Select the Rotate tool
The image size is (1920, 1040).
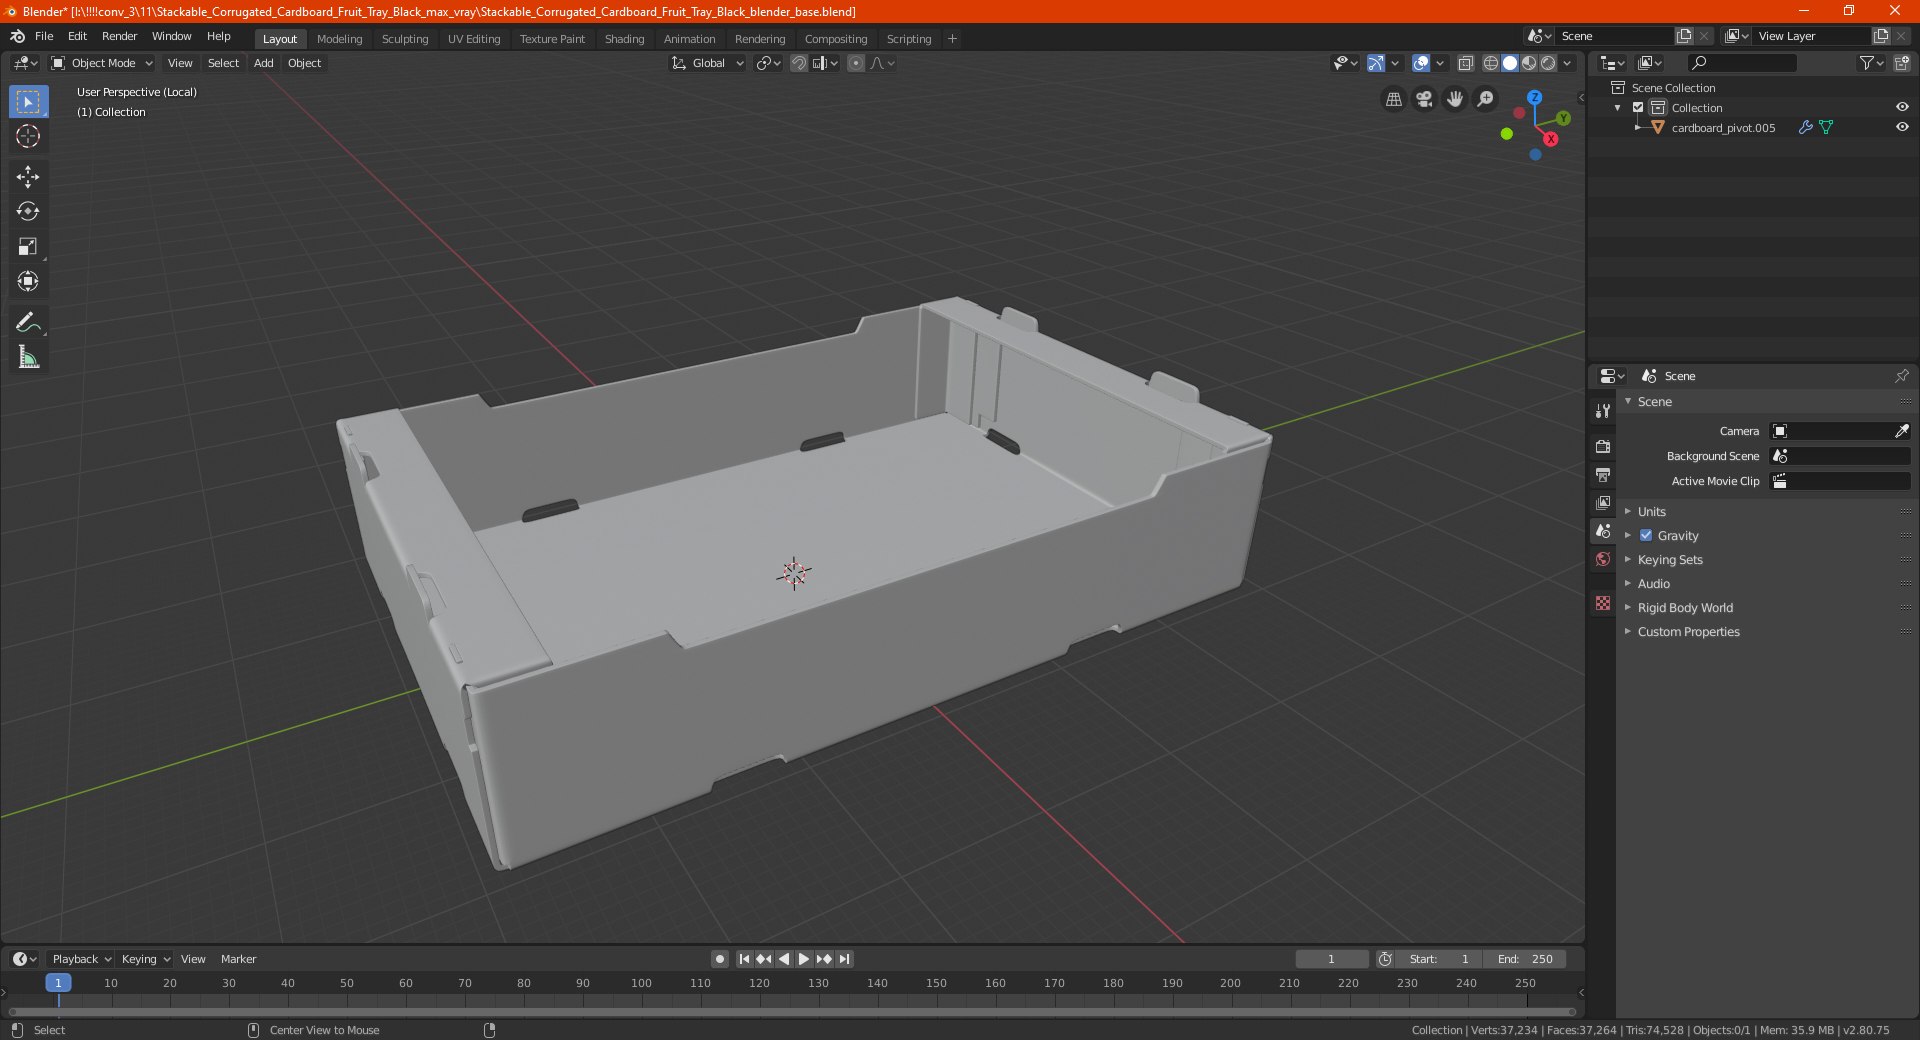28,212
